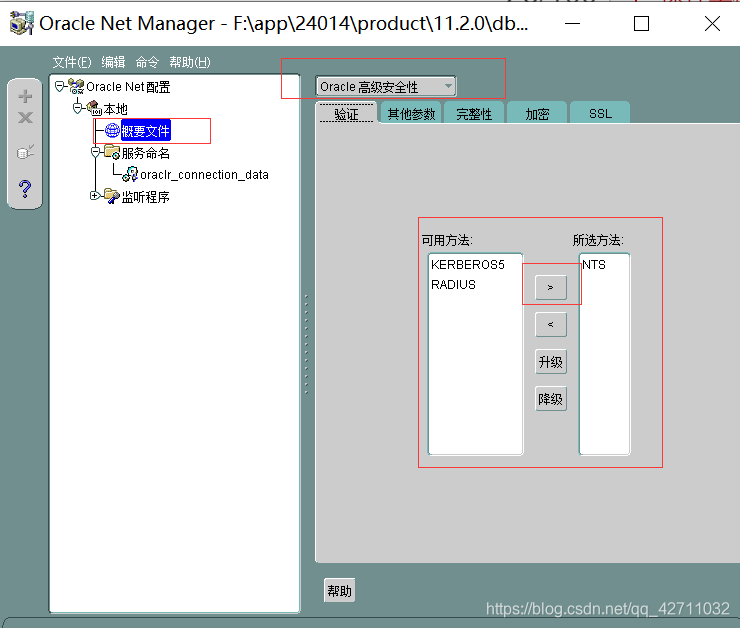
Task: Select 监听程序 tree item
Action: pyautogui.click(x=145, y=196)
